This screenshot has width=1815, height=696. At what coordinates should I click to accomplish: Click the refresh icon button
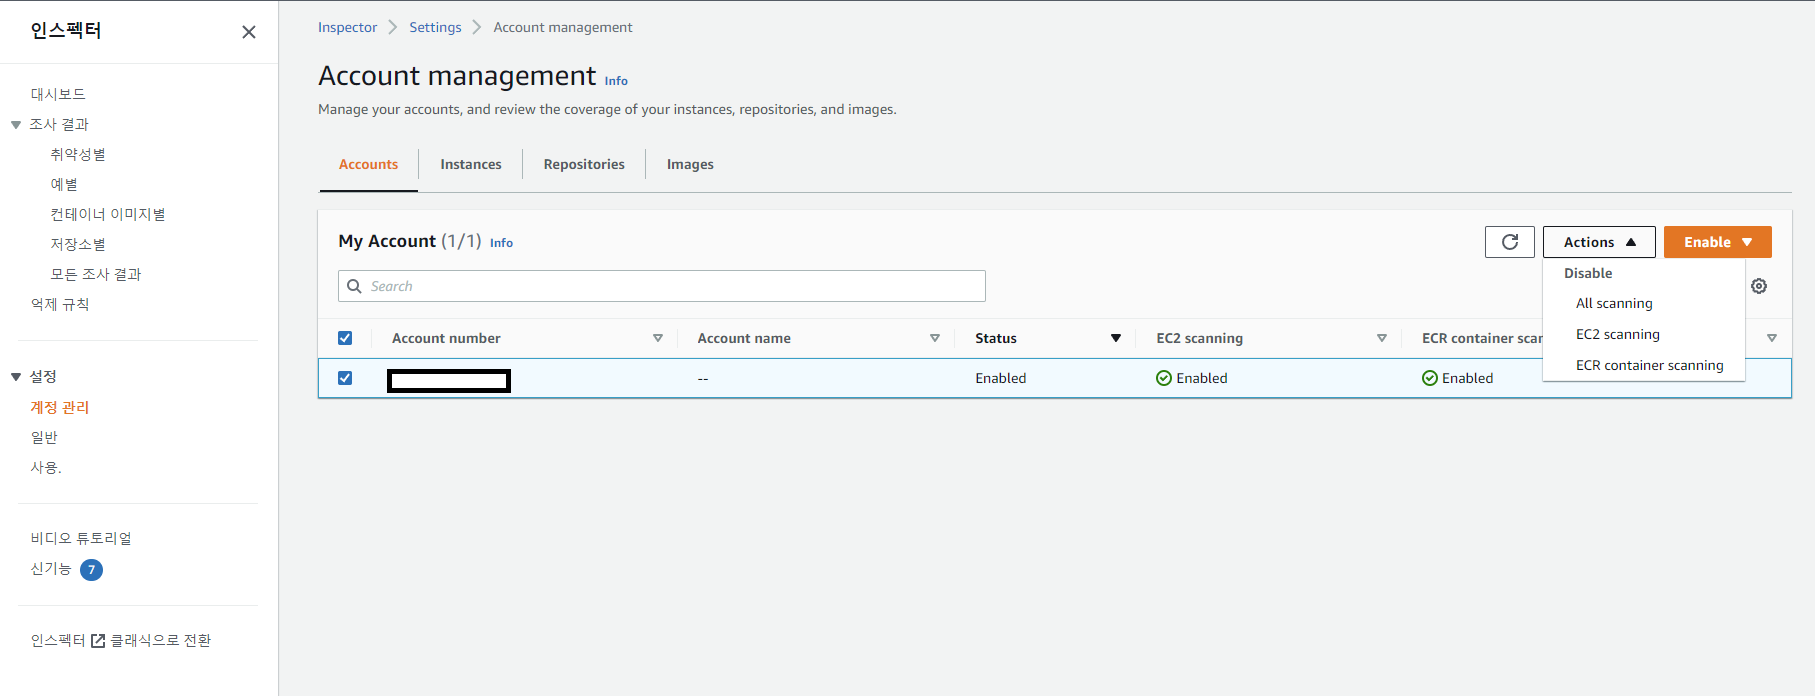[x=1510, y=242]
